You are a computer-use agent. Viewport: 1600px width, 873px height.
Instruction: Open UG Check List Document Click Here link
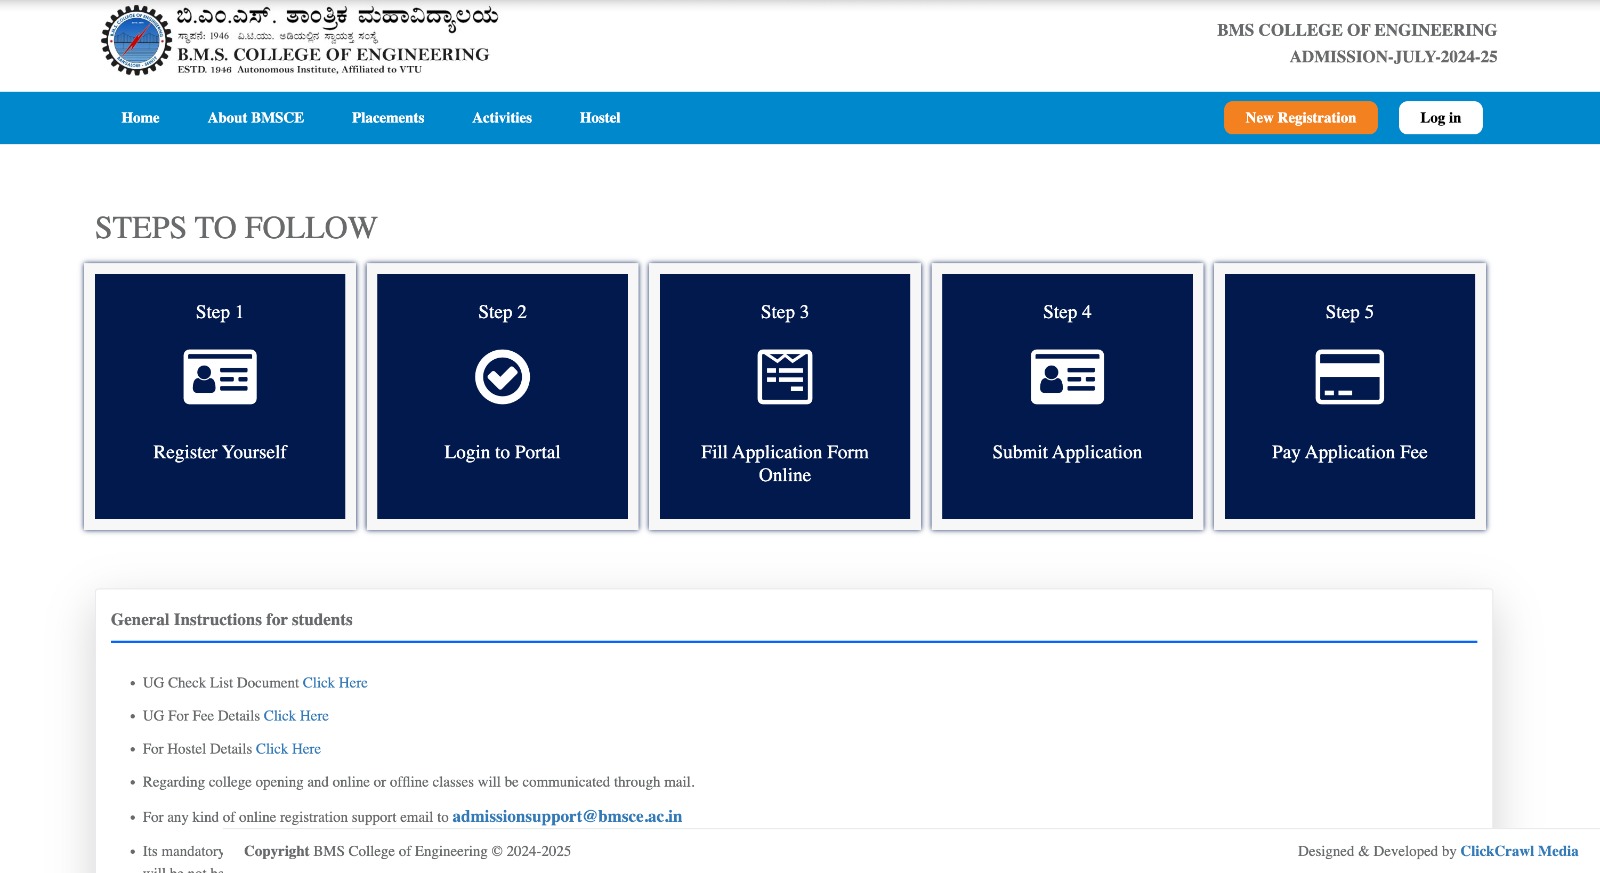(x=335, y=683)
